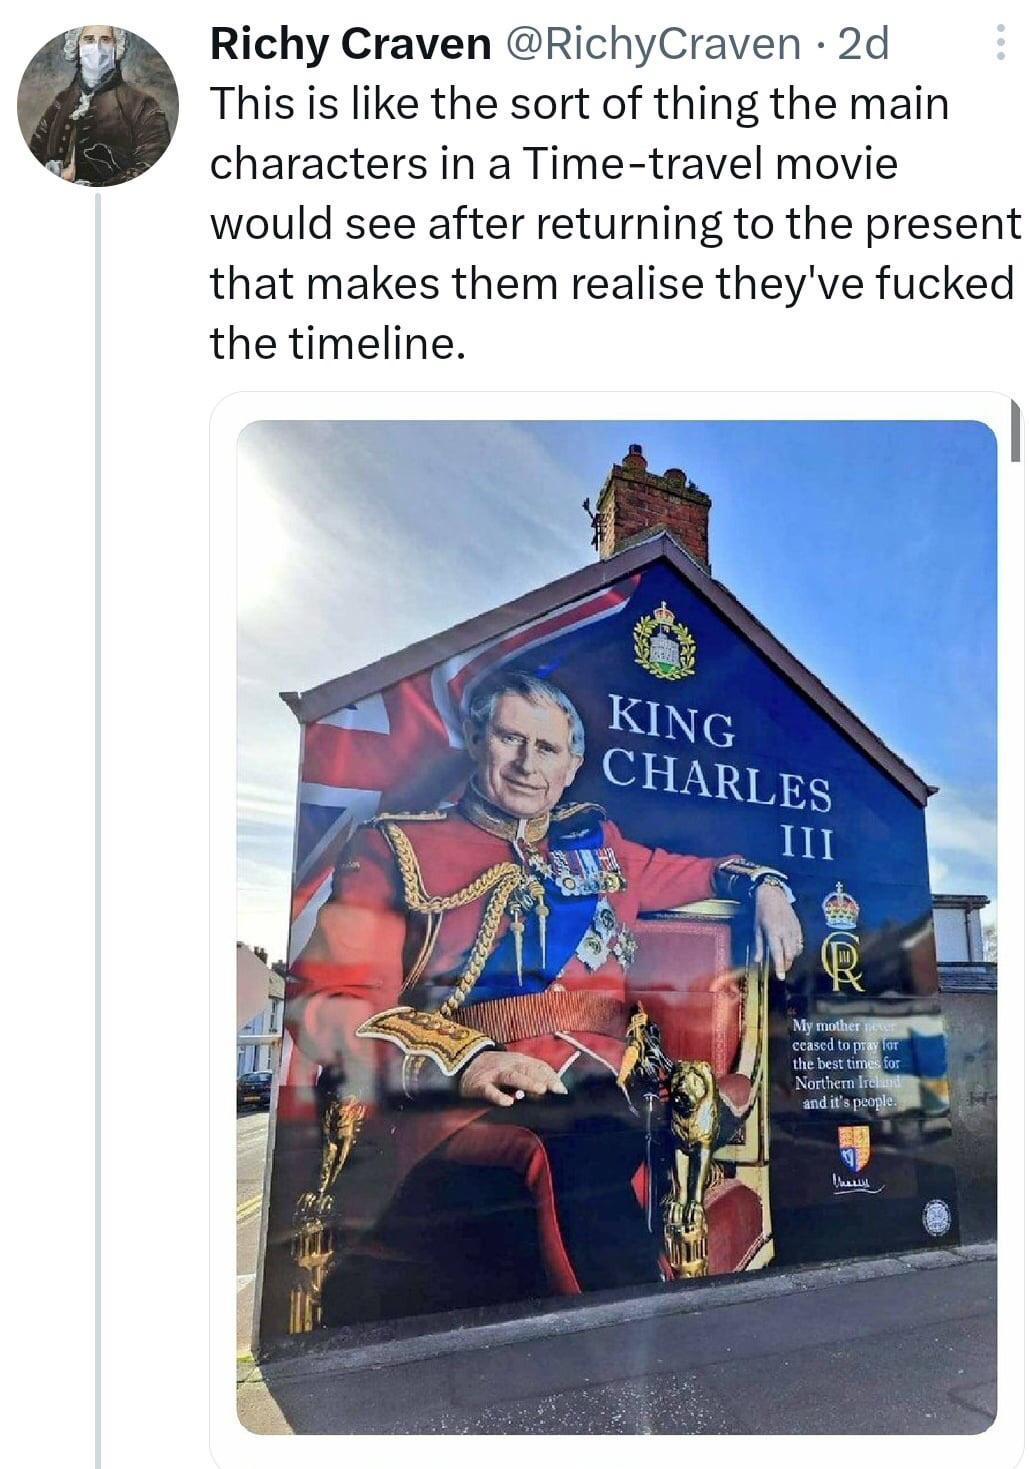1029x1469 pixels.
Task: Open Richy Craven's profile avatar
Action: click(97, 106)
